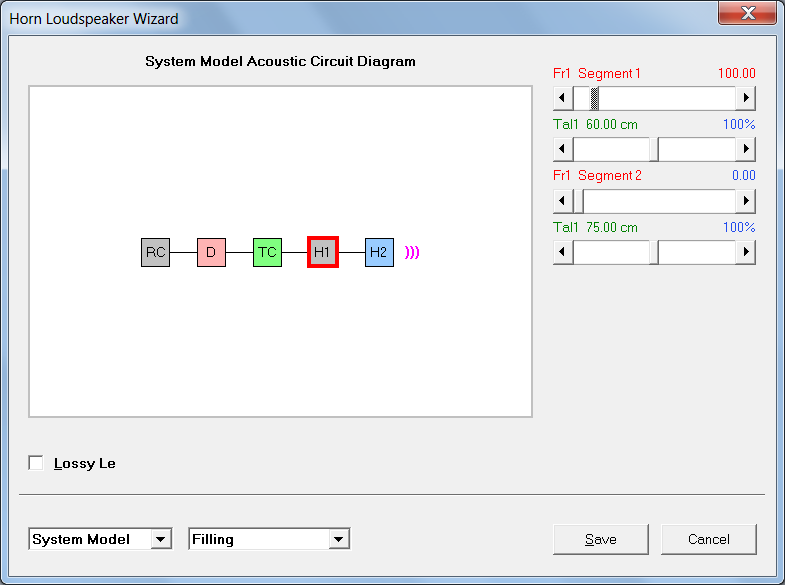Click the Fr1 Segment 2 label
785x585 pixels.
pyautogui.click(x=597, y=176)
